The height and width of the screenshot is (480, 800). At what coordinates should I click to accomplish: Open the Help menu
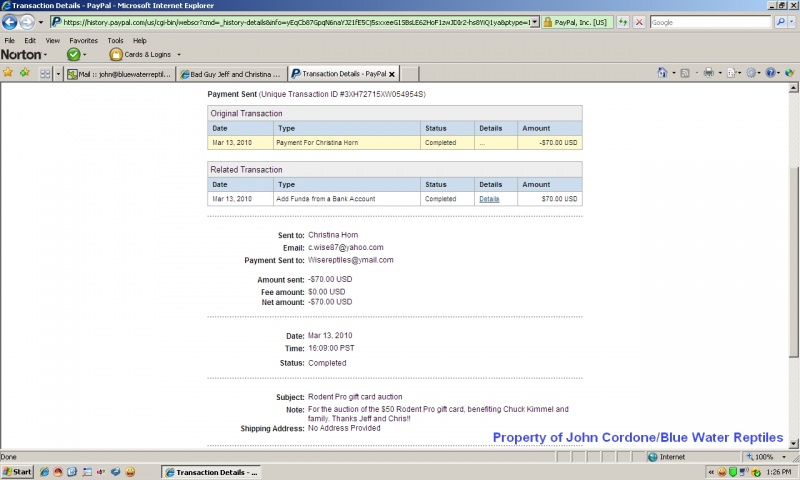[x=140, y=40]
